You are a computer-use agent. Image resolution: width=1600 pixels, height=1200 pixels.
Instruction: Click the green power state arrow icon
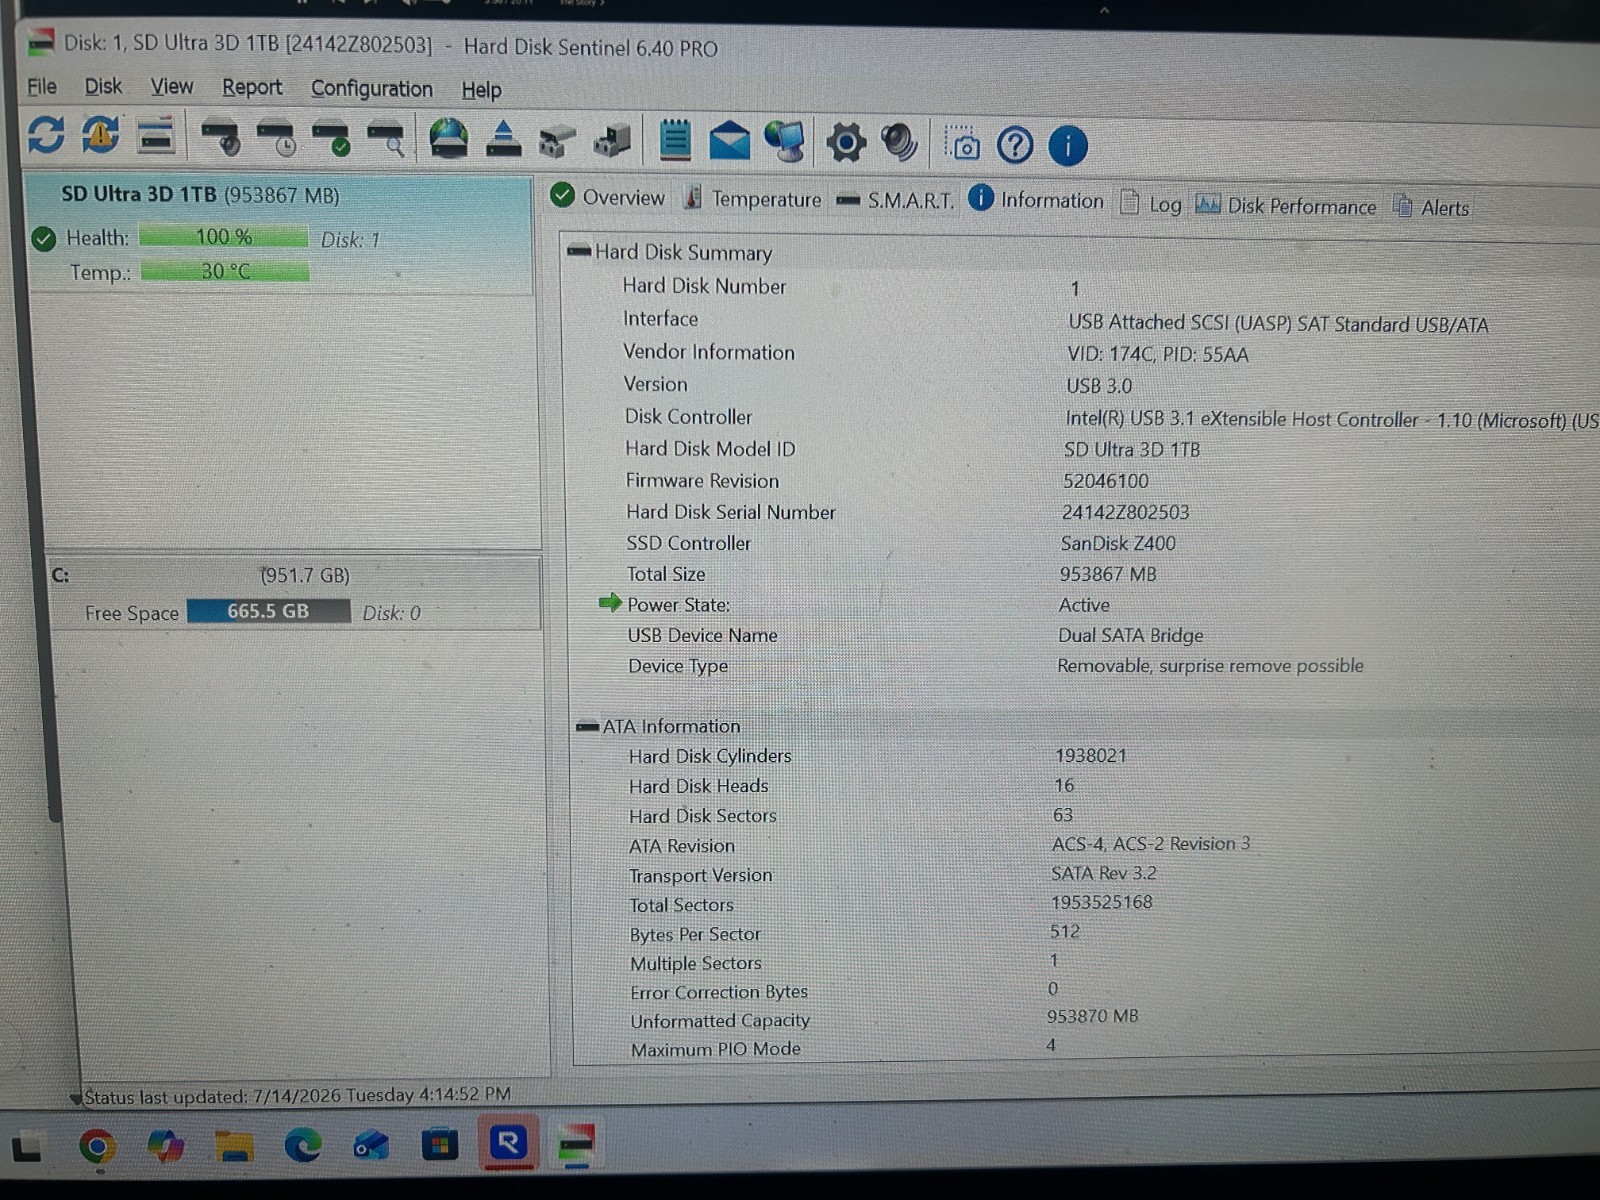click(x=610, y=602)
